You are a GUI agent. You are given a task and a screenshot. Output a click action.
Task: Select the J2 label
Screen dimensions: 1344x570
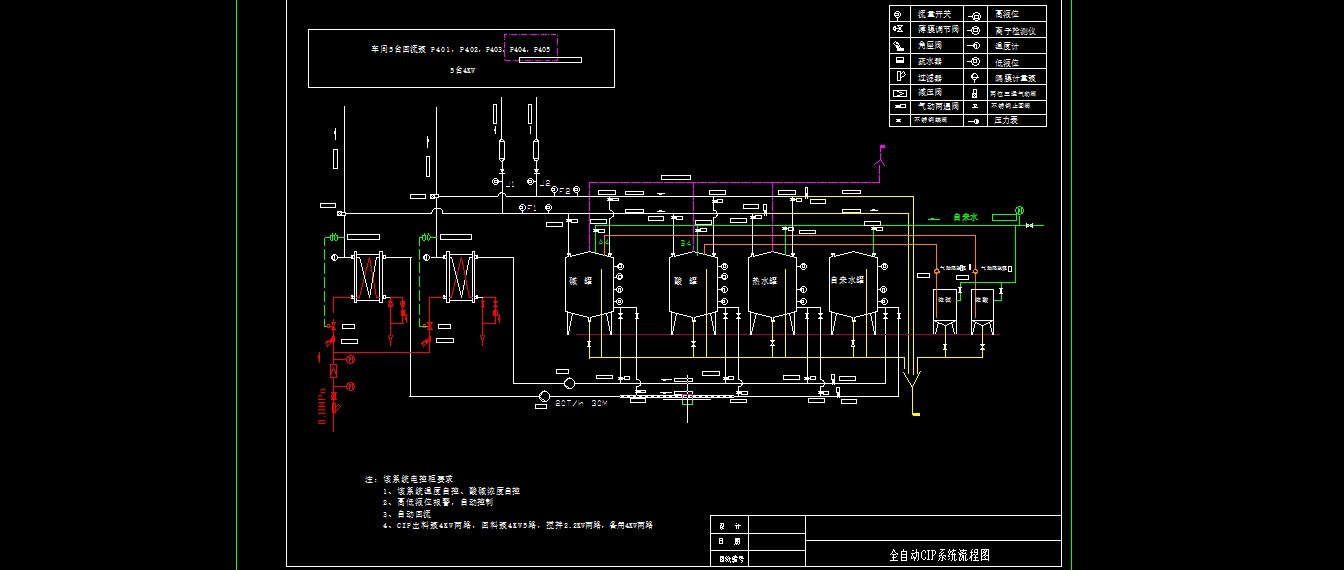point(545,183)
